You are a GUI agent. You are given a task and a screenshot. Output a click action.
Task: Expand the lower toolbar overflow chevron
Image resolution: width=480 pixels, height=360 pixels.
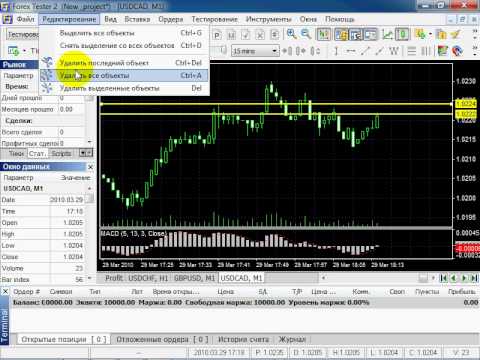click(475, 51)
